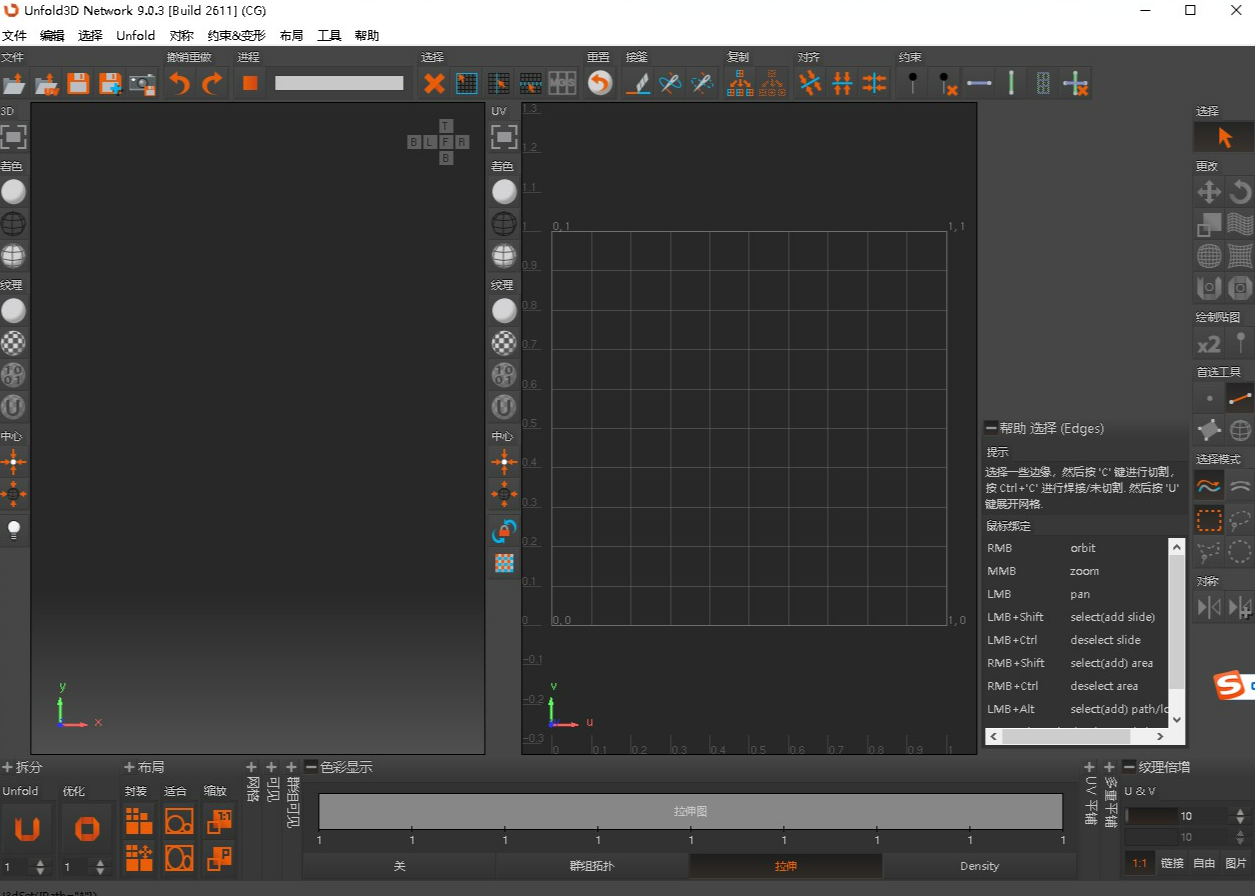Image resolution: width=1255 pixels, height=896 pixels.
Task: Click the 群组拓扑 display button
Action: (x=592, y=866)
